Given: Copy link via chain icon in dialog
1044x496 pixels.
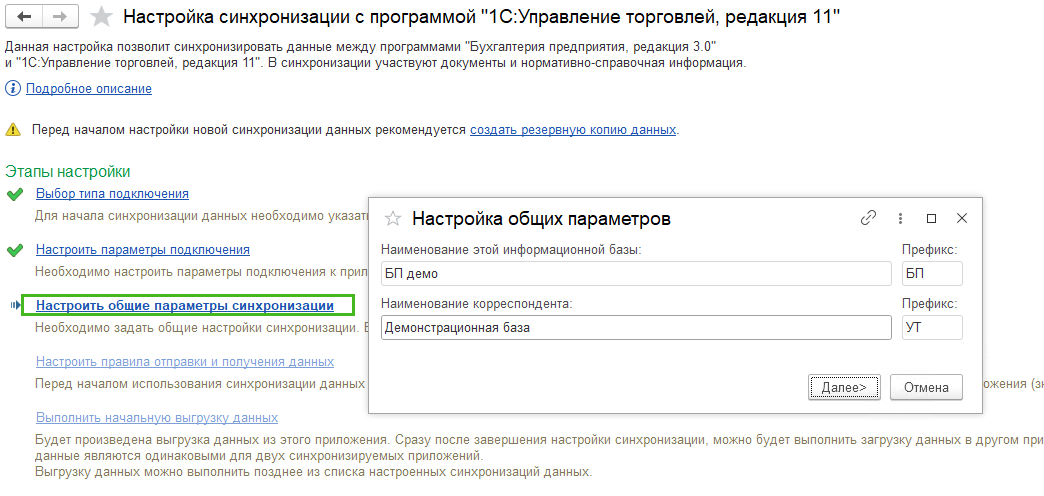Looking at the screenshot, I should pyautogui.click(x=868, y=218).
